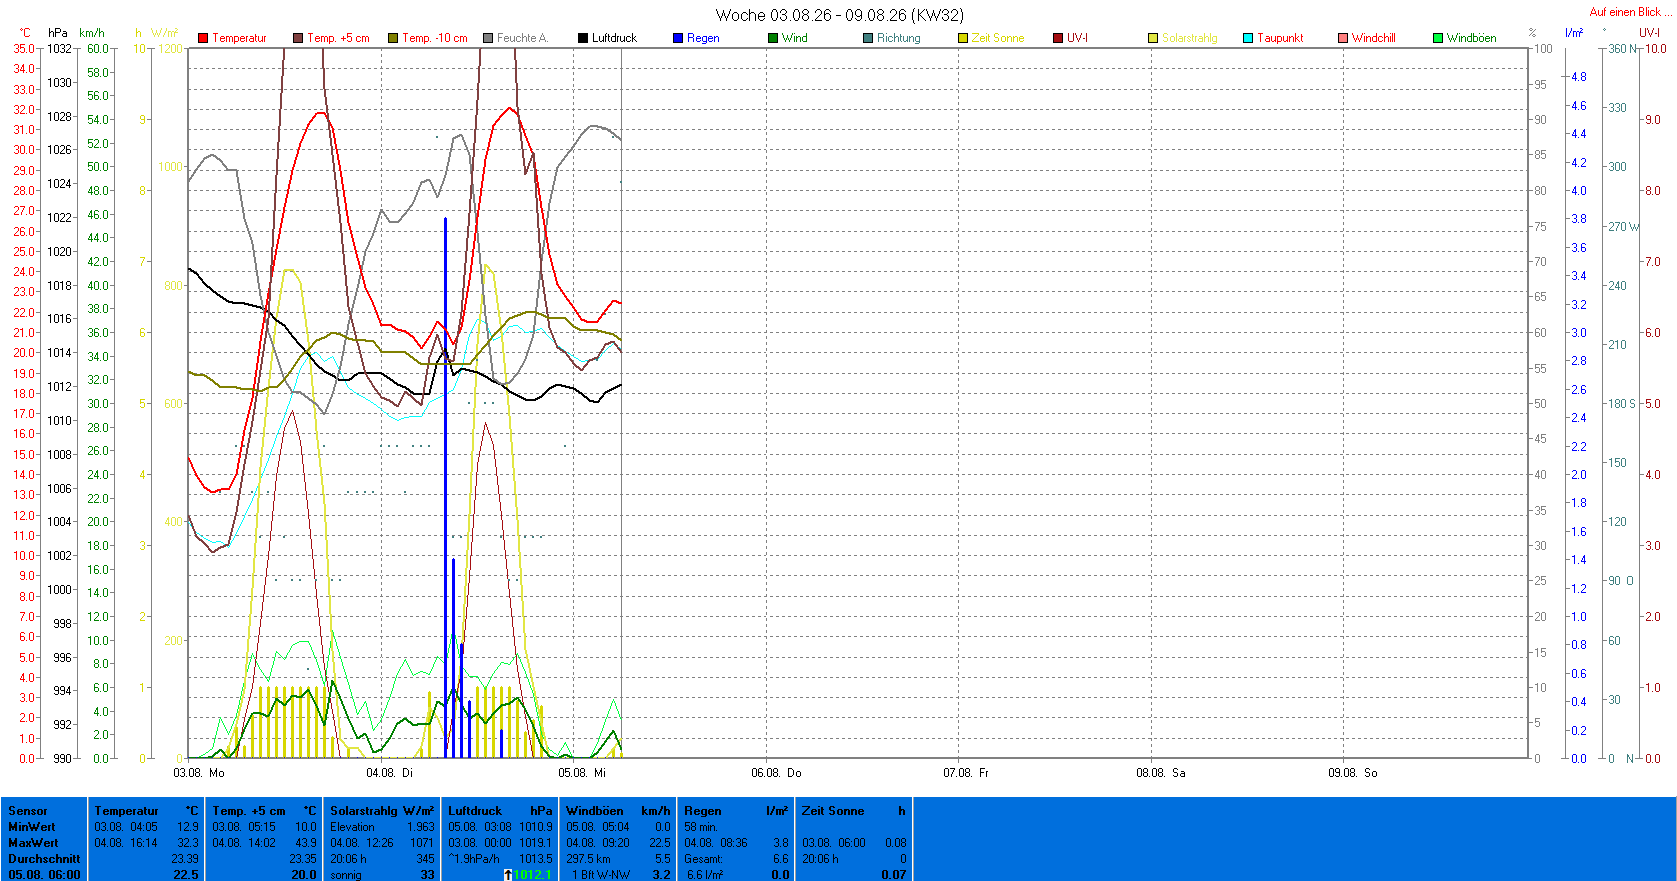
Task: Click the '05.08. 06:00' timestamp row label
Action: 44,875
